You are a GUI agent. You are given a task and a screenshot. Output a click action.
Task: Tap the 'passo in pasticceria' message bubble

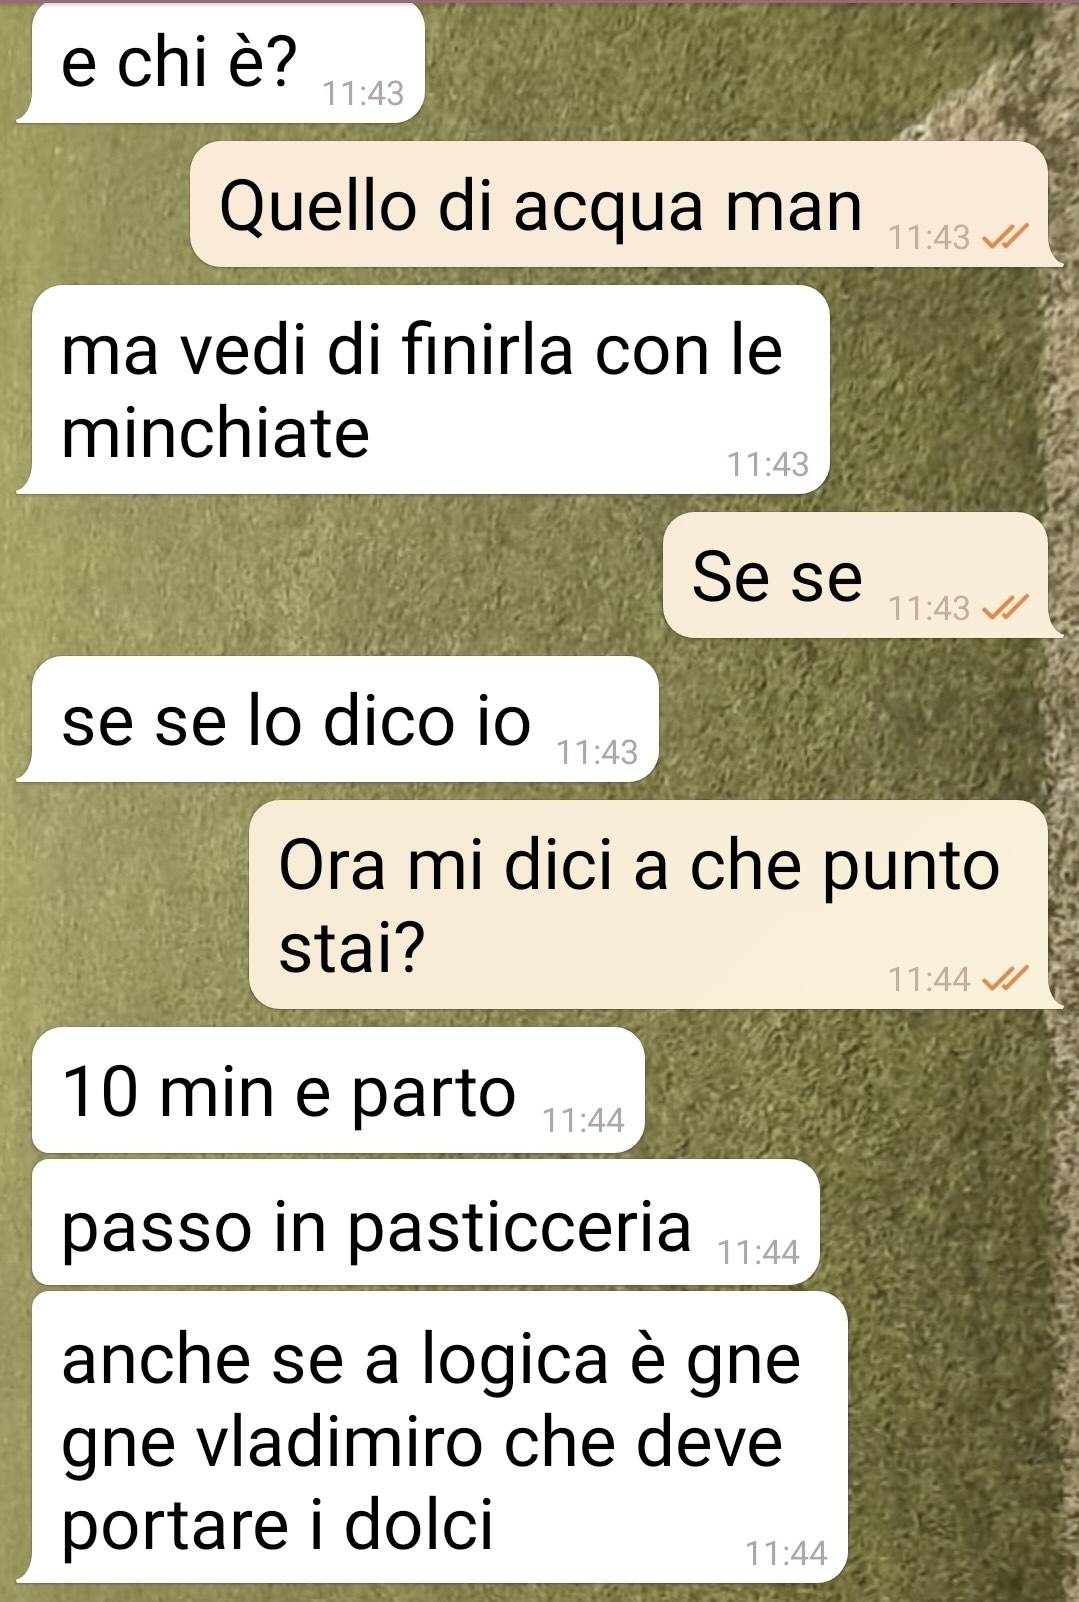[426, 1222]
